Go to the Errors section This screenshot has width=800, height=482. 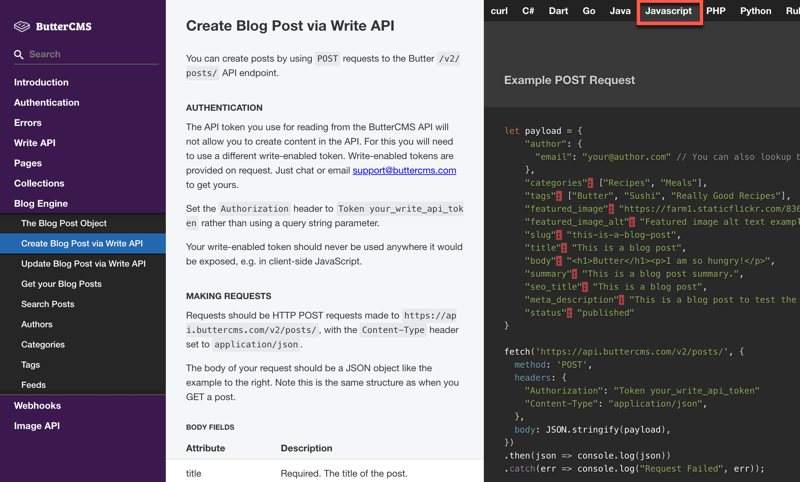click(28, 123)
